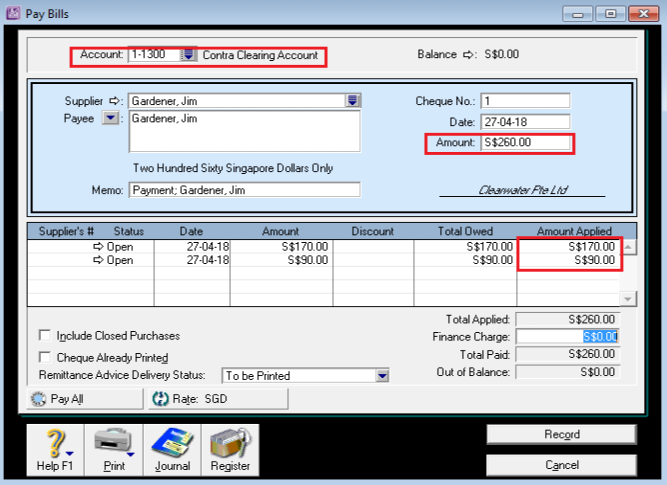This screenshot has width=667, height=485.
Task: Click the Total Owed column header
Action: point(465,231)
